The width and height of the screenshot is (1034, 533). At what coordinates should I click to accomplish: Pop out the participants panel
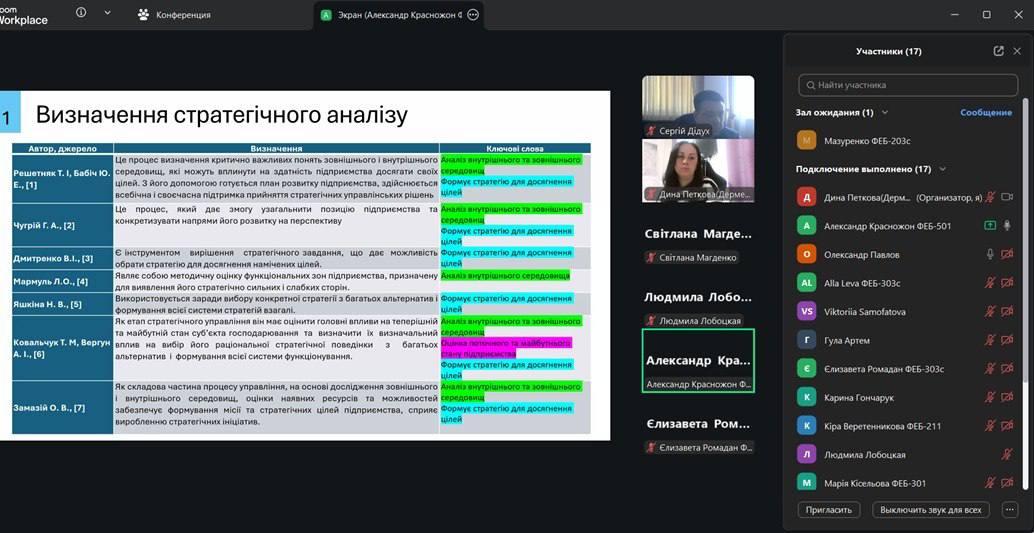(x=998, y=51)
